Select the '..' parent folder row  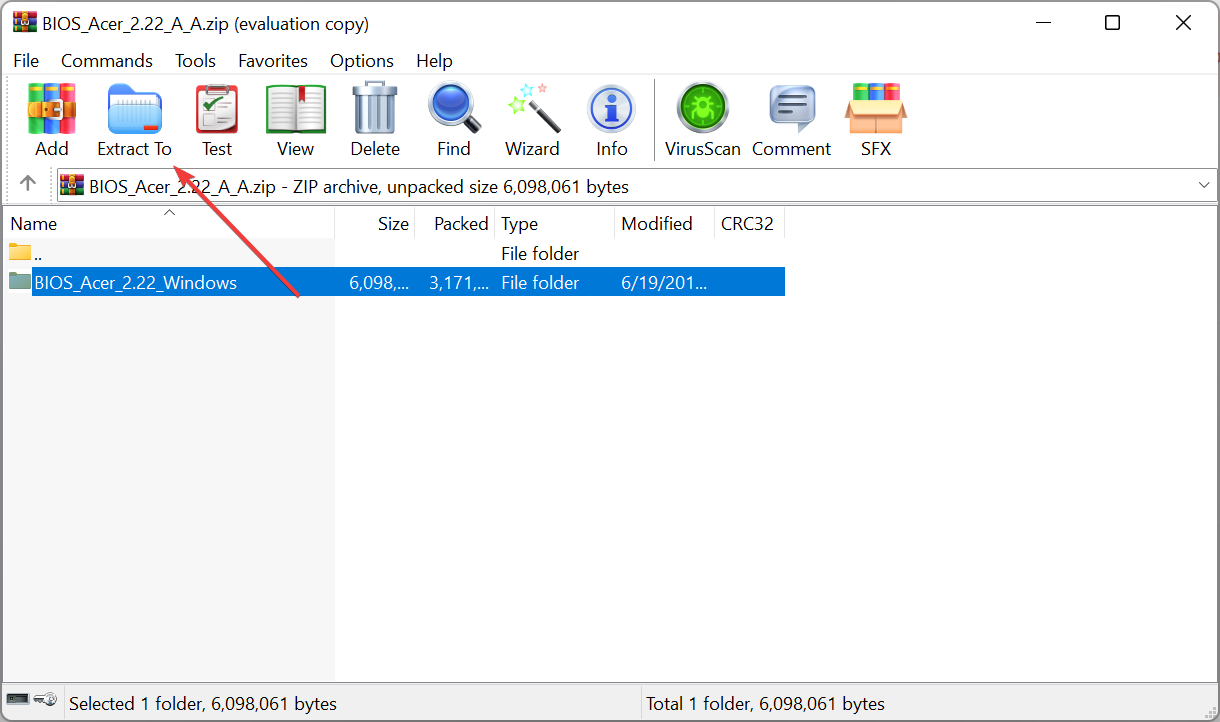pos(394,253)
